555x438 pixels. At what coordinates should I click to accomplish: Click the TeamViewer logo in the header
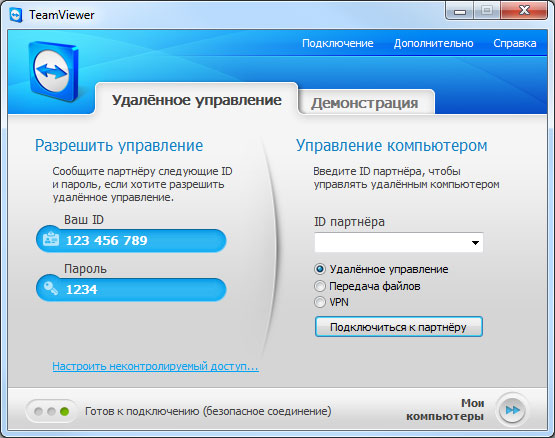[x=54, y=71]
